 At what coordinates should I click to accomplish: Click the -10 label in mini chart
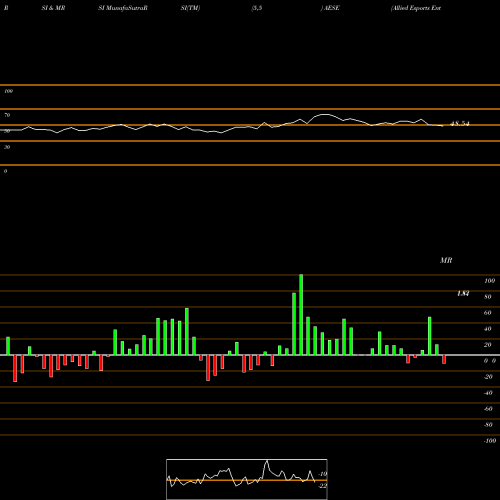(x=323, y=474)
